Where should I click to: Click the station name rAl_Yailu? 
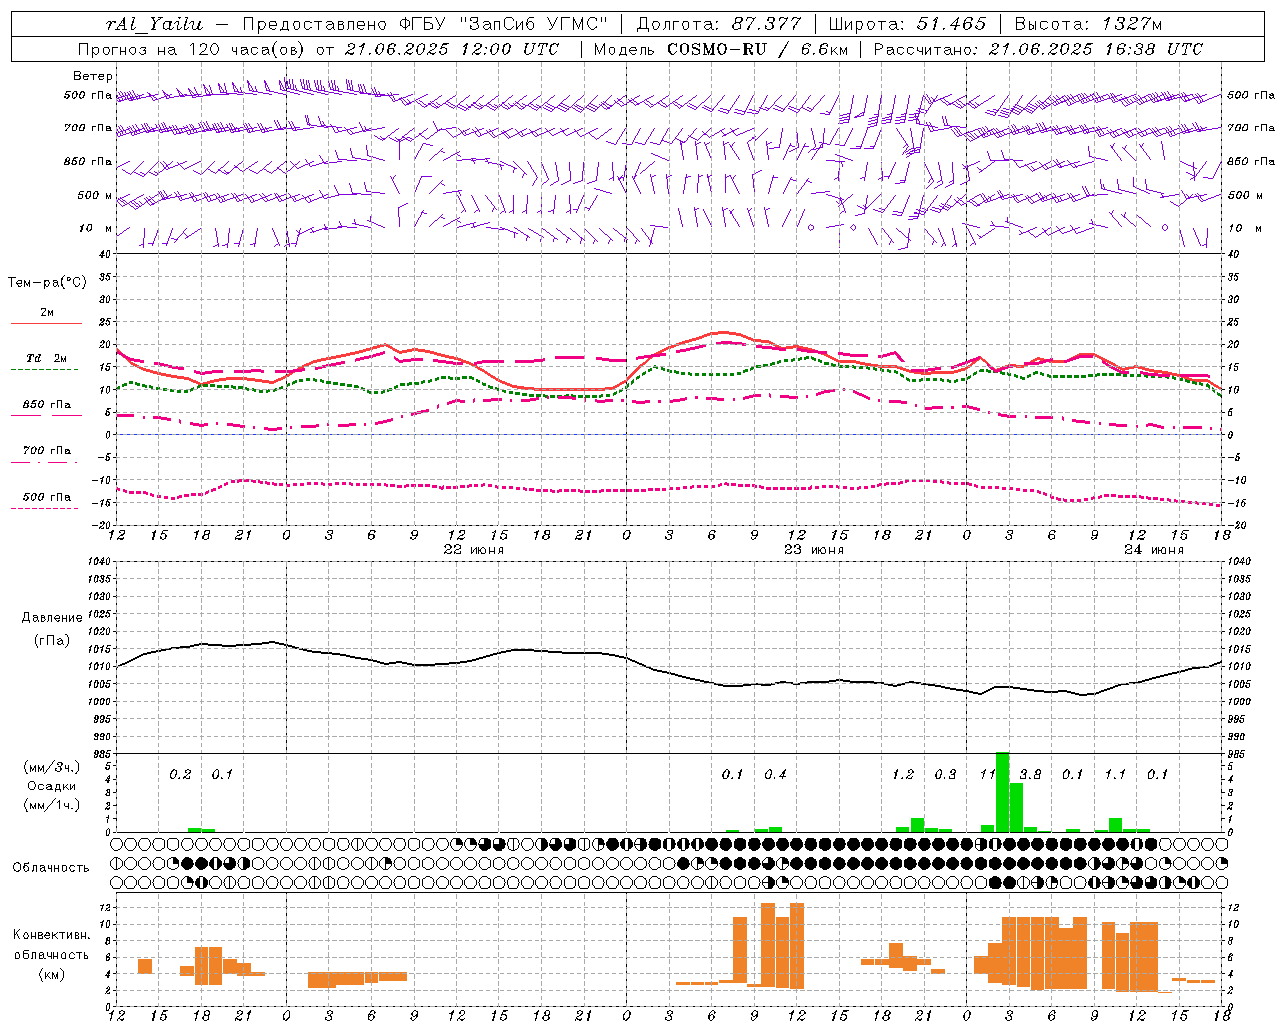pyautogui.click(x=154, y=24)
